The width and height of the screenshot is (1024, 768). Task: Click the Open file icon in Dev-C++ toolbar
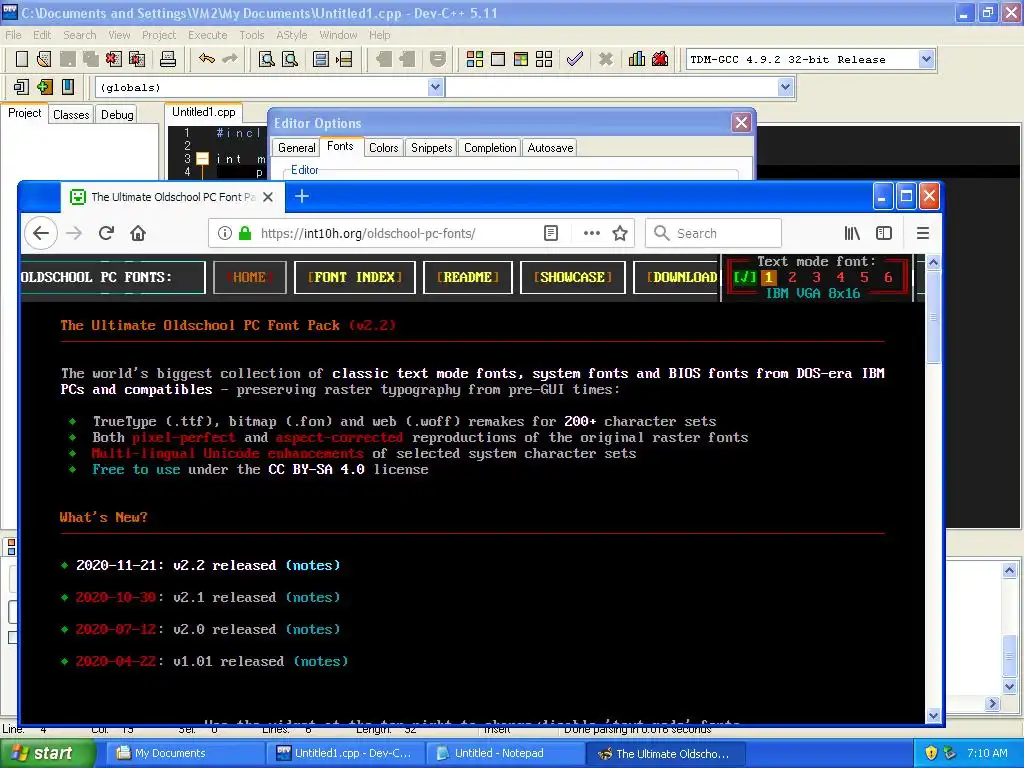point(44,59)
